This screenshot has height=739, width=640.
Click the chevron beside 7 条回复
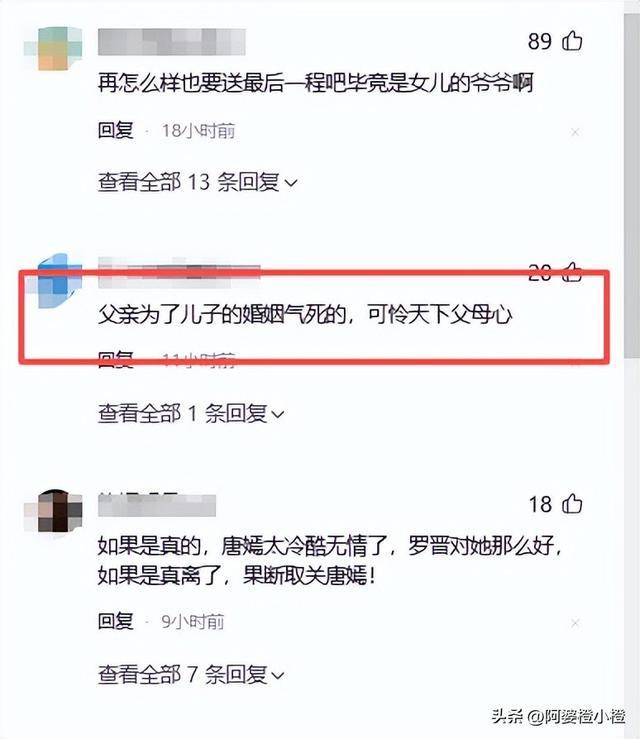[279, 676]
